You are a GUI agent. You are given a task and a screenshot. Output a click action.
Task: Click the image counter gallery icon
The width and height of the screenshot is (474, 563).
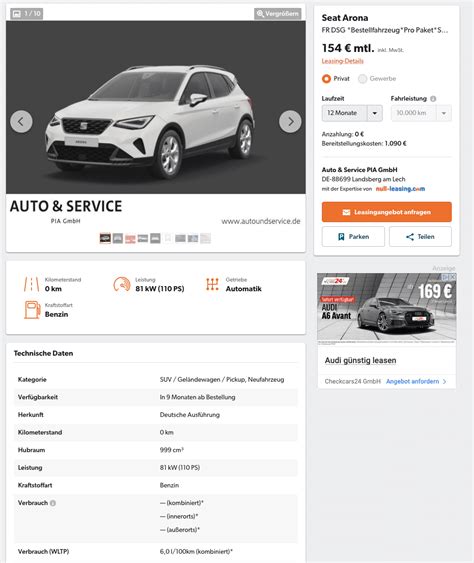coord(16,14)
